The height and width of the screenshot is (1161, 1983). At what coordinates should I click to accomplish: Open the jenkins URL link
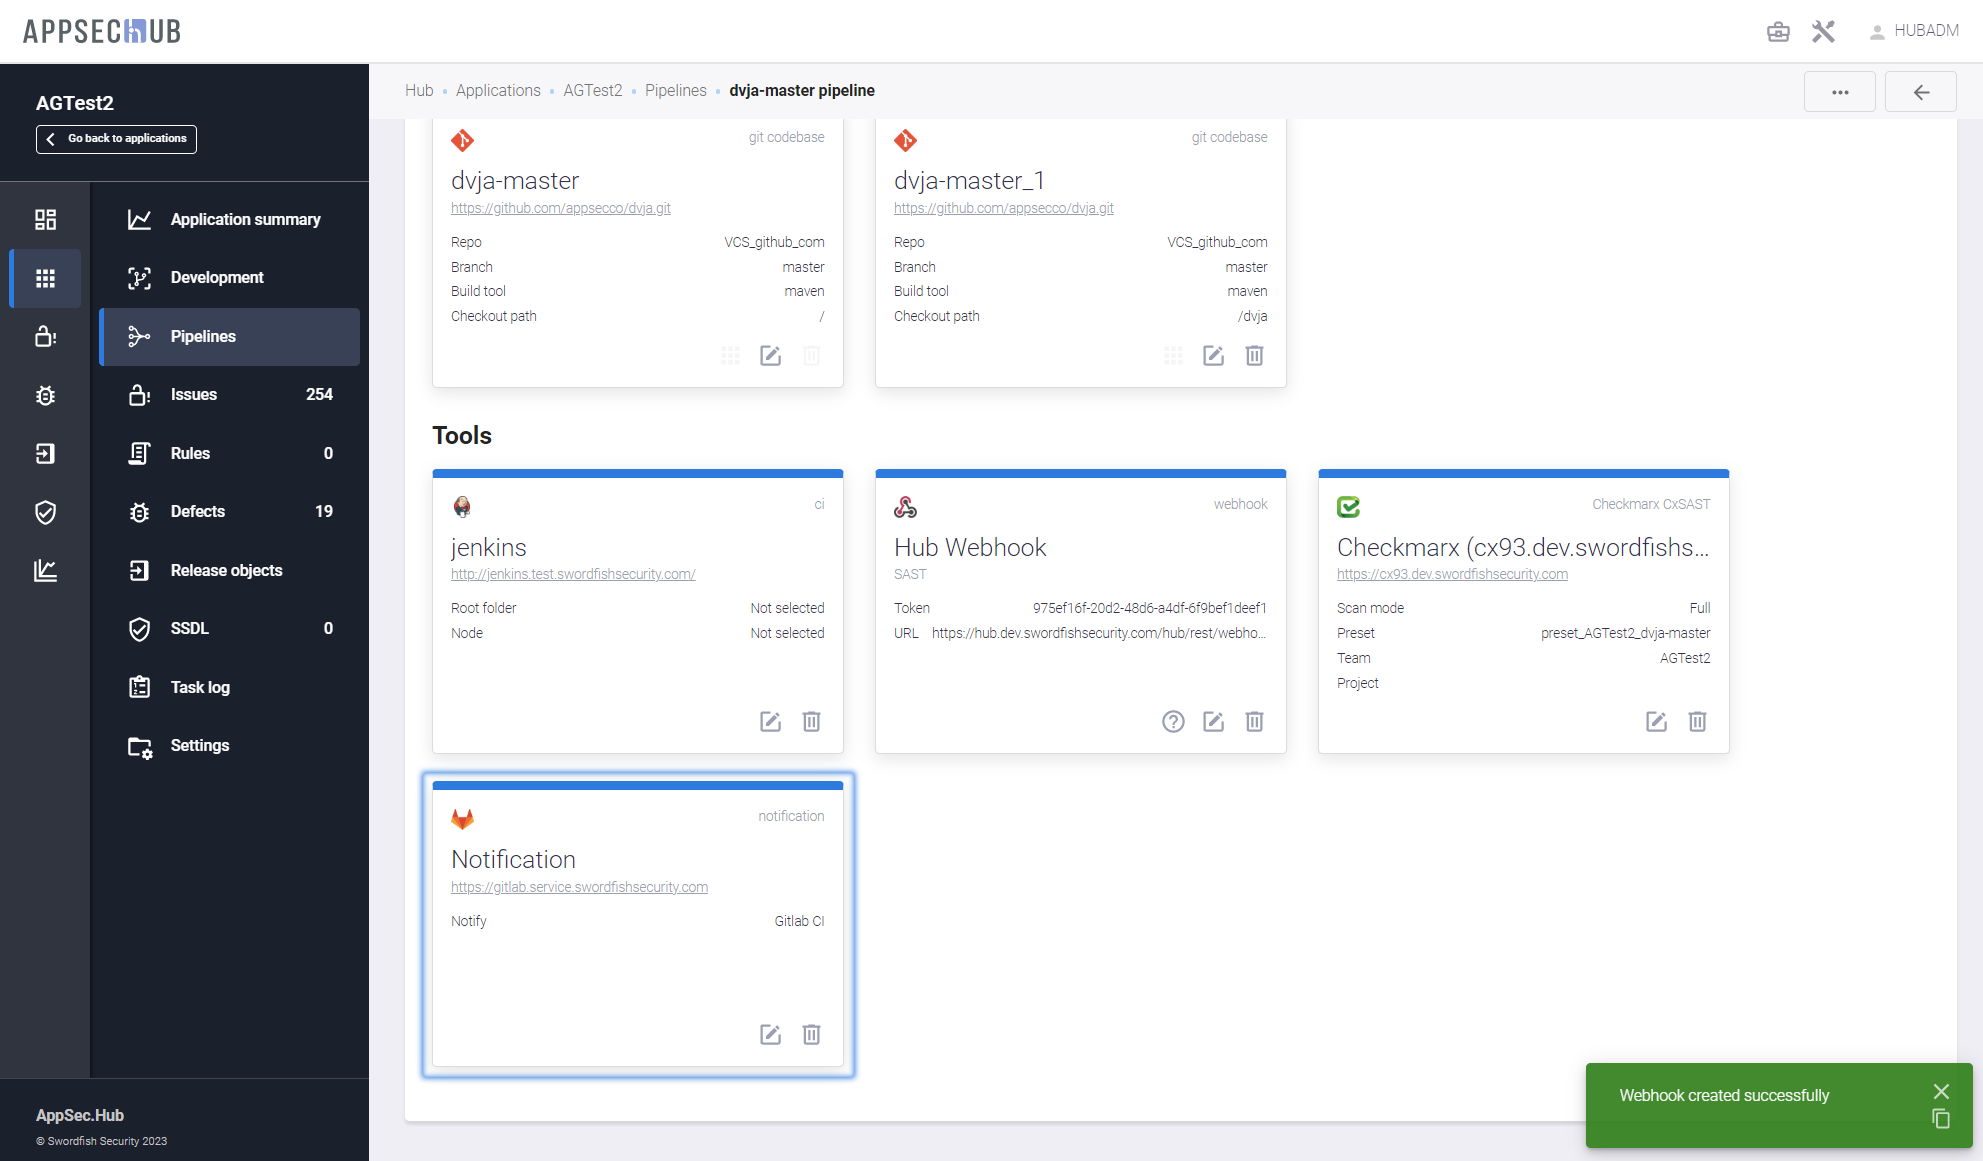click(573, 574)
